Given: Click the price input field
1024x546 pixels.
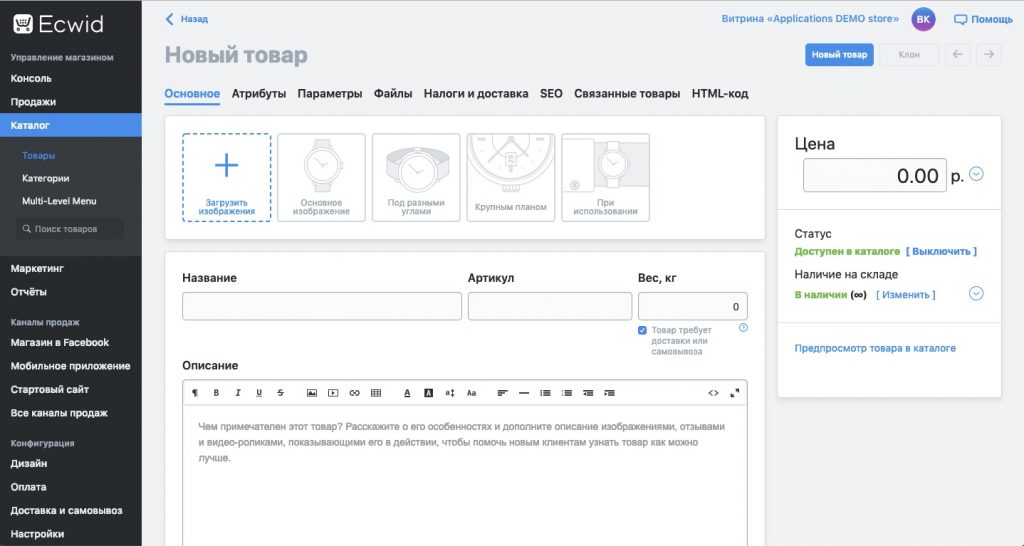Looking at the screenshot, I should pos(874,175).
